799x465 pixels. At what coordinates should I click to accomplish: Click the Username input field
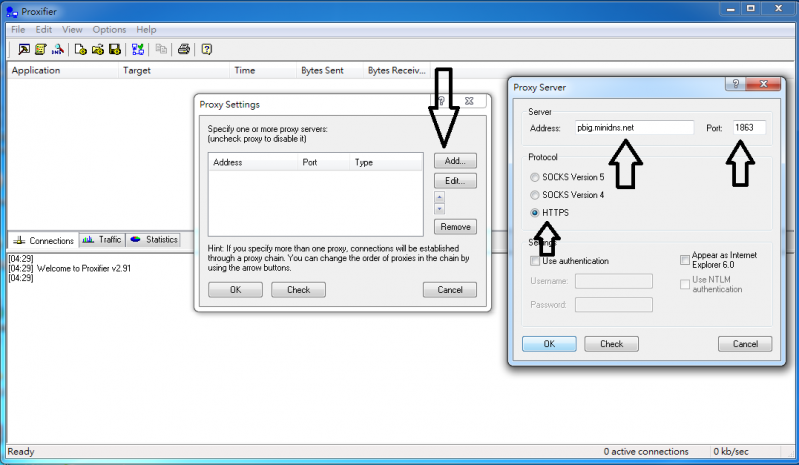[614, 281]
